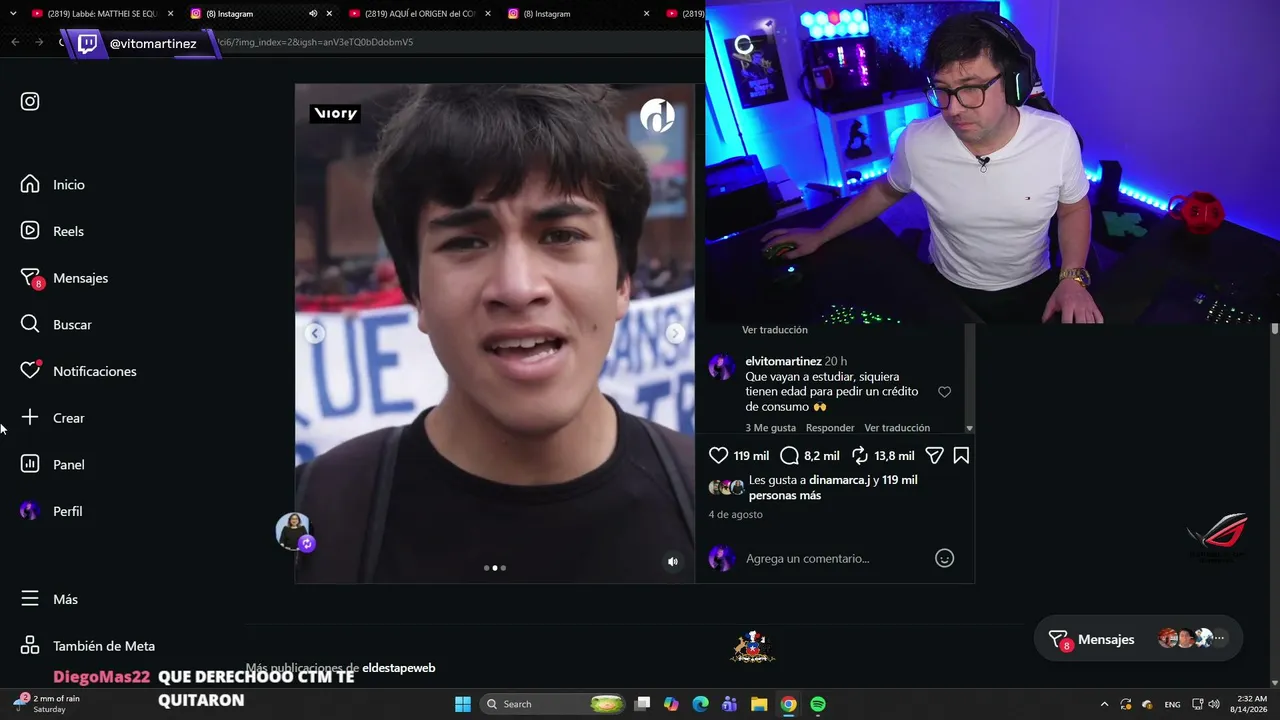1280x720 pixels.
Task: Open También de Meta apps
Action: tap(88, 646)
